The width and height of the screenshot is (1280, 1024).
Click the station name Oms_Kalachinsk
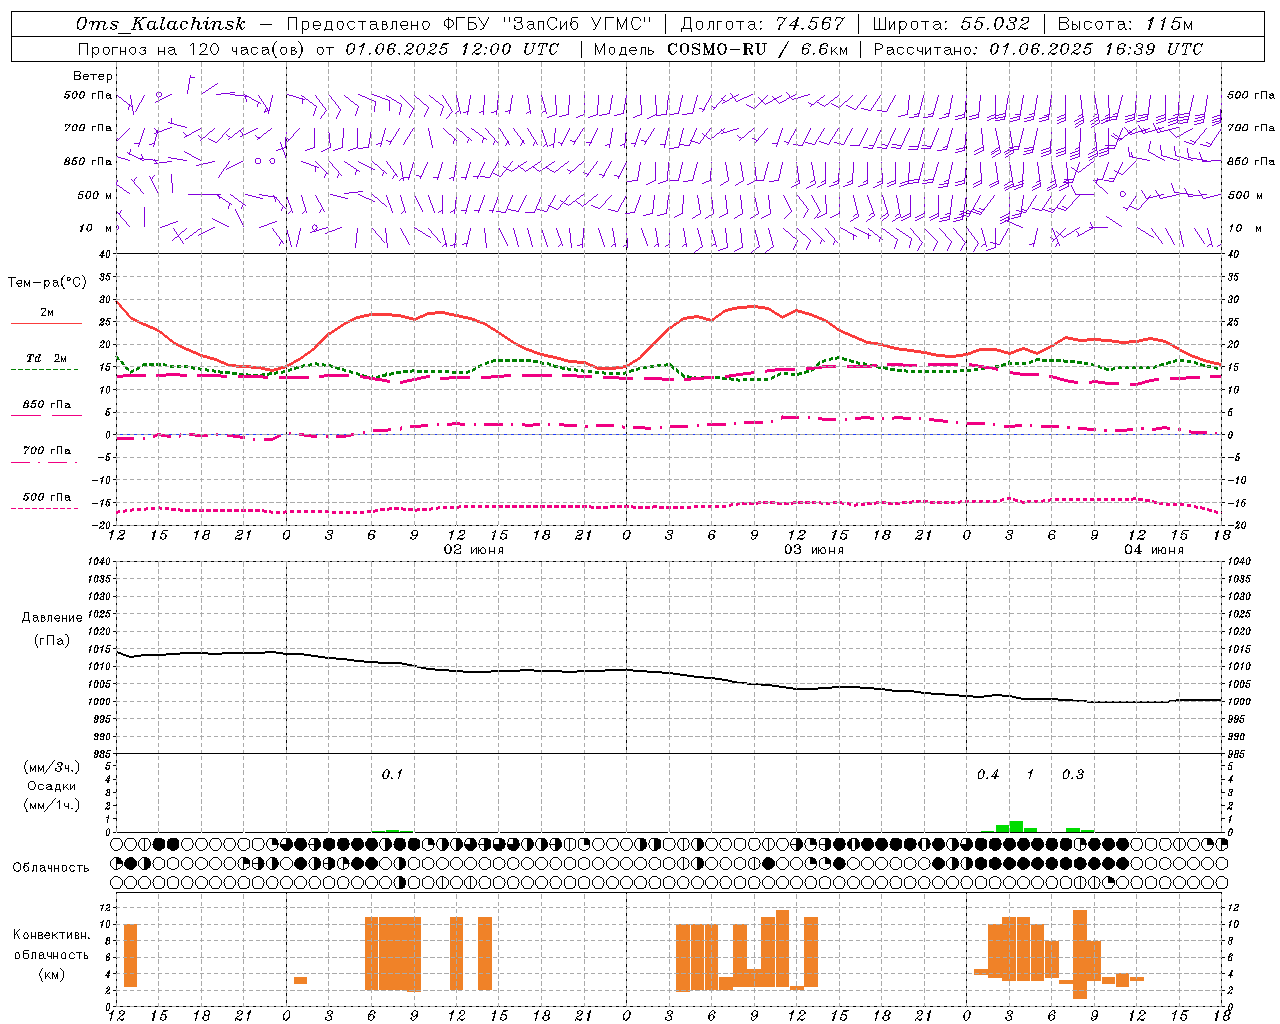pos(160,24)
